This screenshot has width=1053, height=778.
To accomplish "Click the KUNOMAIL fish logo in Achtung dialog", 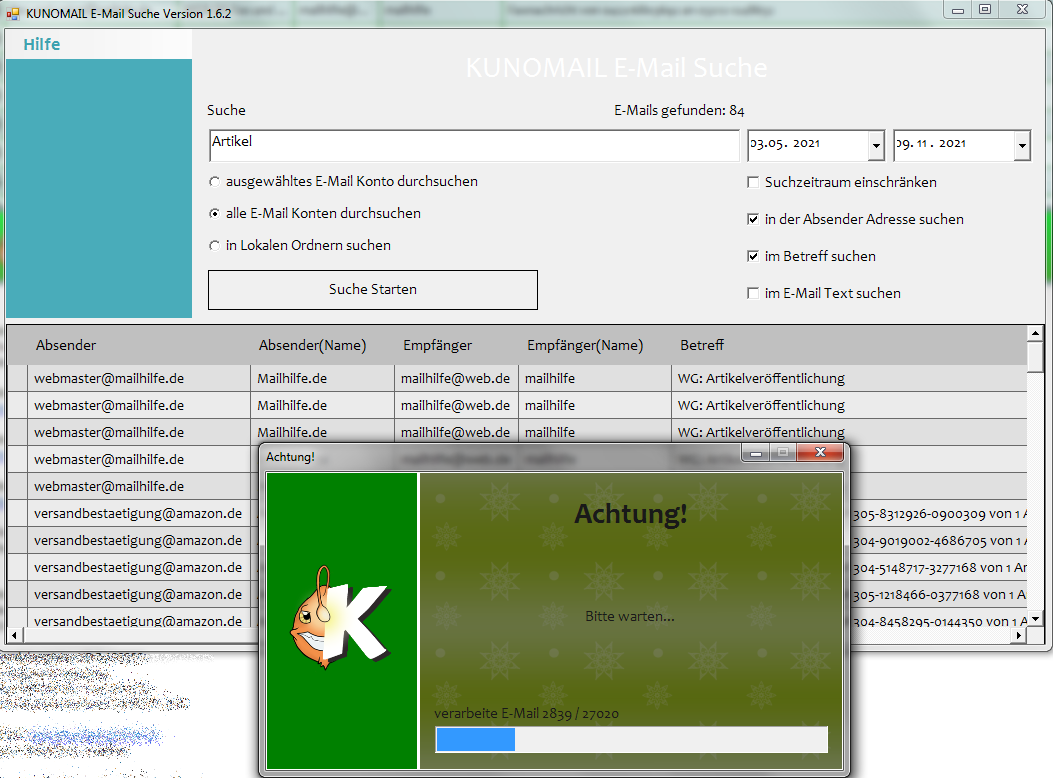I will point(340,618).
